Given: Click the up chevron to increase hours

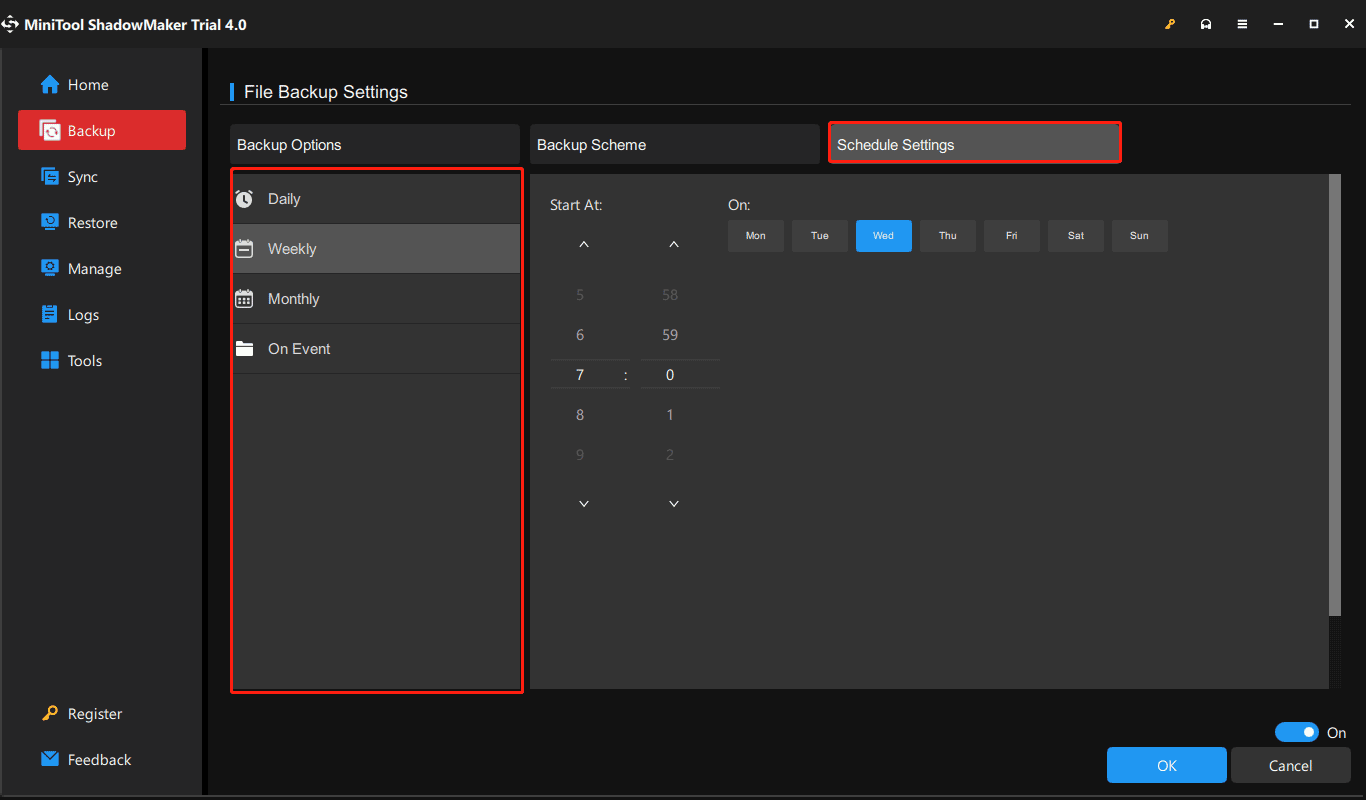Looking at the screenshot, I should (583, 243).
